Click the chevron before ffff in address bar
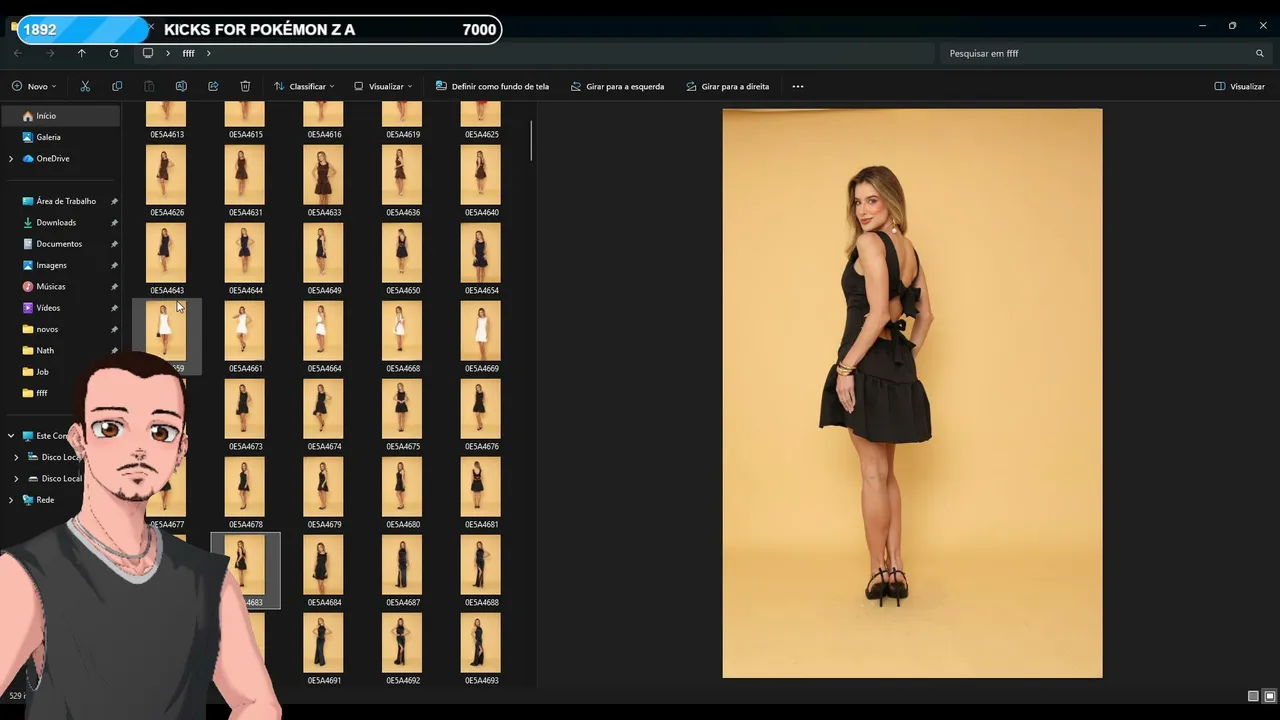The width and height of the screenshot is (1280, 720). point(168,53)
